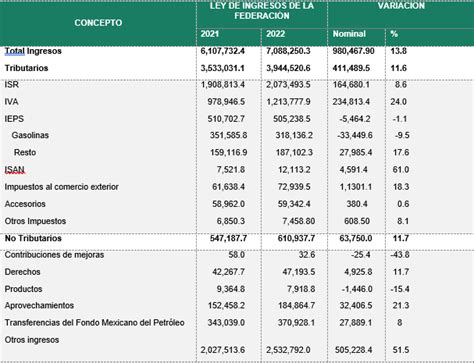
Task: Select the Otros ingresos percentage 51.5
Action: click(x=401, y=350)
